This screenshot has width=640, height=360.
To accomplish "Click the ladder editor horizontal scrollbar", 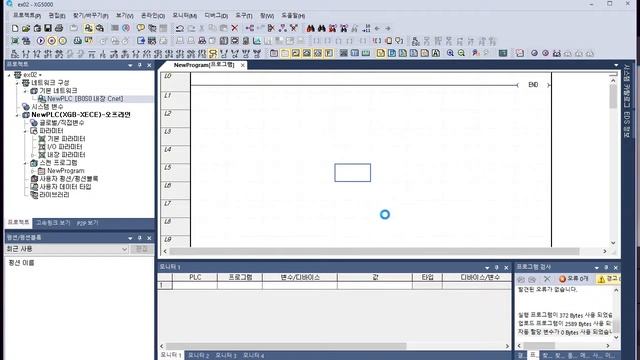I will tap(374, 251).
